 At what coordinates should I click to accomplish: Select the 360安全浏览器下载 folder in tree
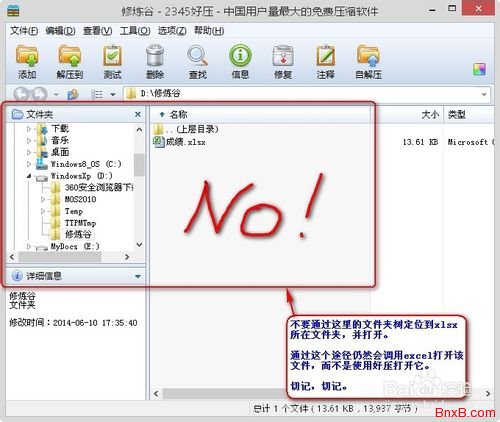click(x=99, y=187)
